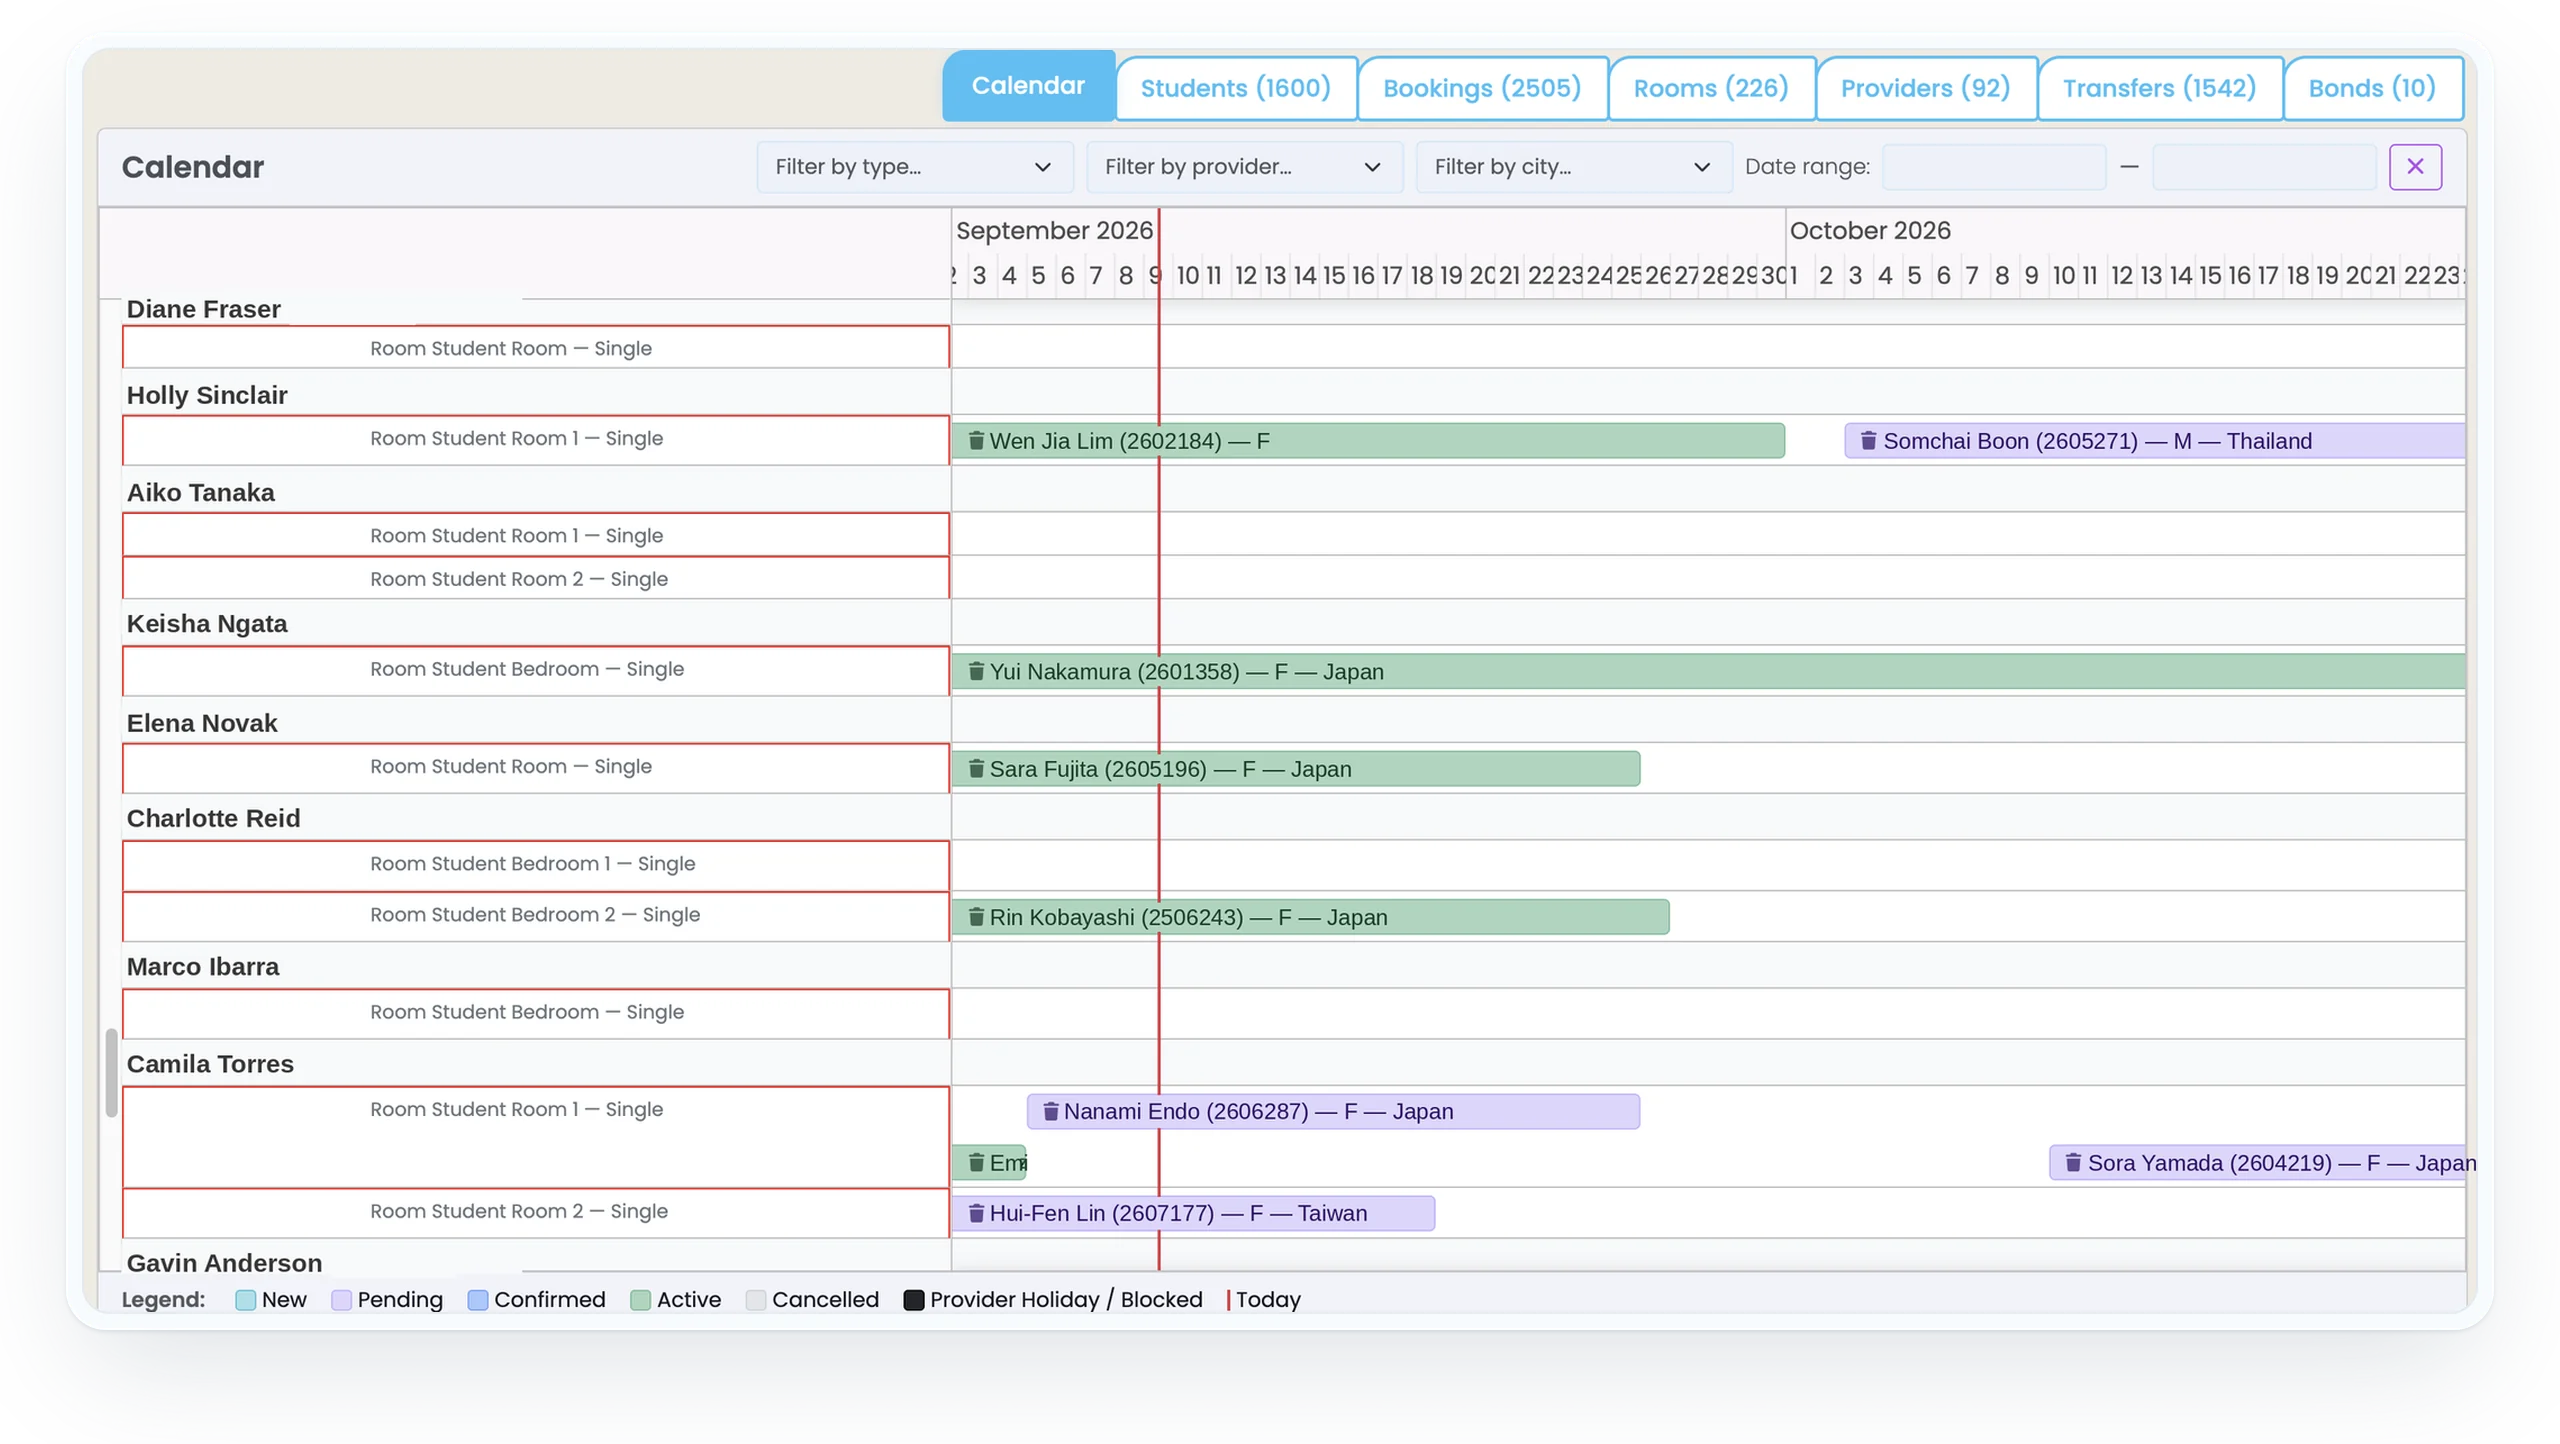Open Hui-Fen Lin (2607177) booking bar
The width and height of the screenshot is (2560, 1444).
pyautogui.click(x=1192, y=1213)
